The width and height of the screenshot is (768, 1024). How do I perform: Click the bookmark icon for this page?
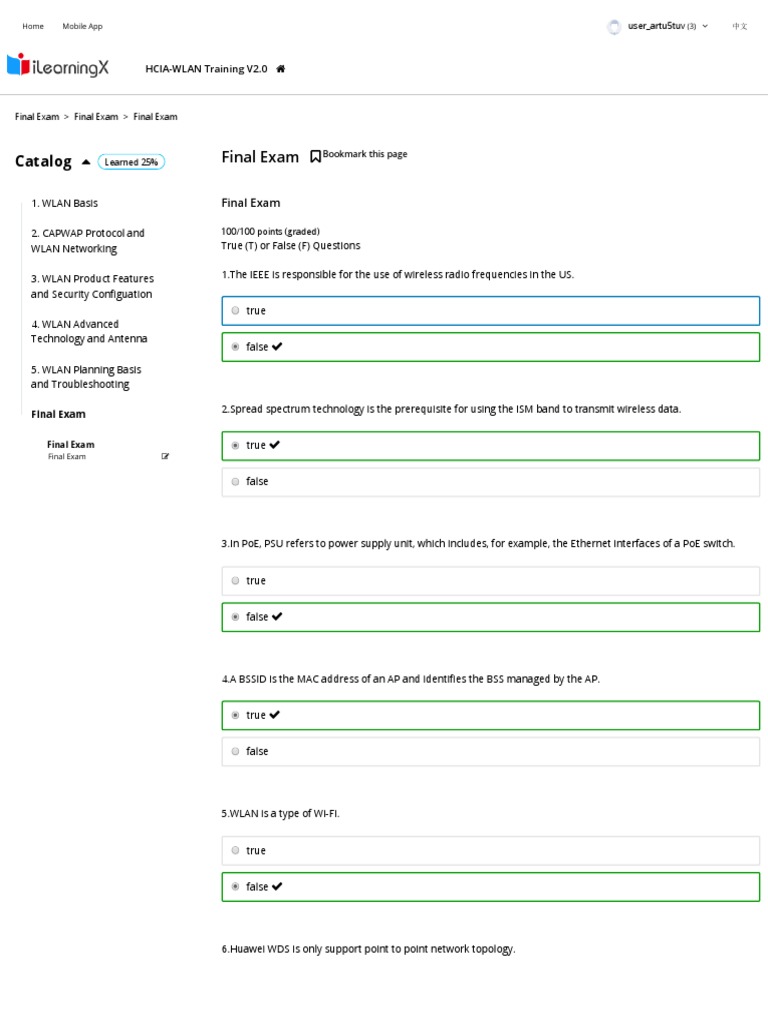click(315, 155)
